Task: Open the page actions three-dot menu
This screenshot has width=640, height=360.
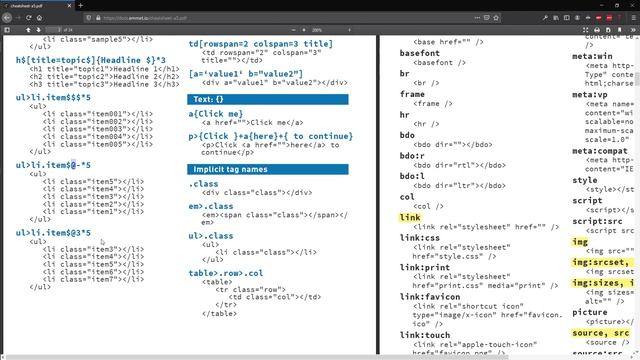Action: [477, 18]
